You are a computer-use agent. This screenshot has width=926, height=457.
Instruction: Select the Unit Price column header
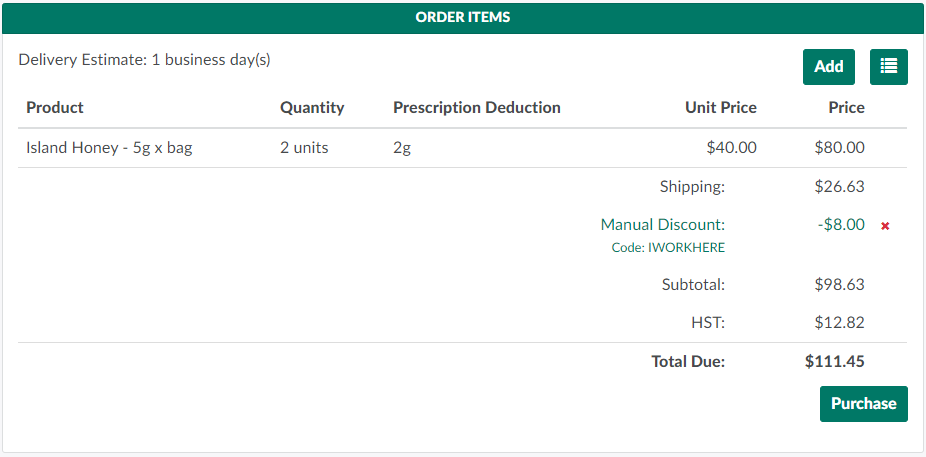tap(720, 107)
